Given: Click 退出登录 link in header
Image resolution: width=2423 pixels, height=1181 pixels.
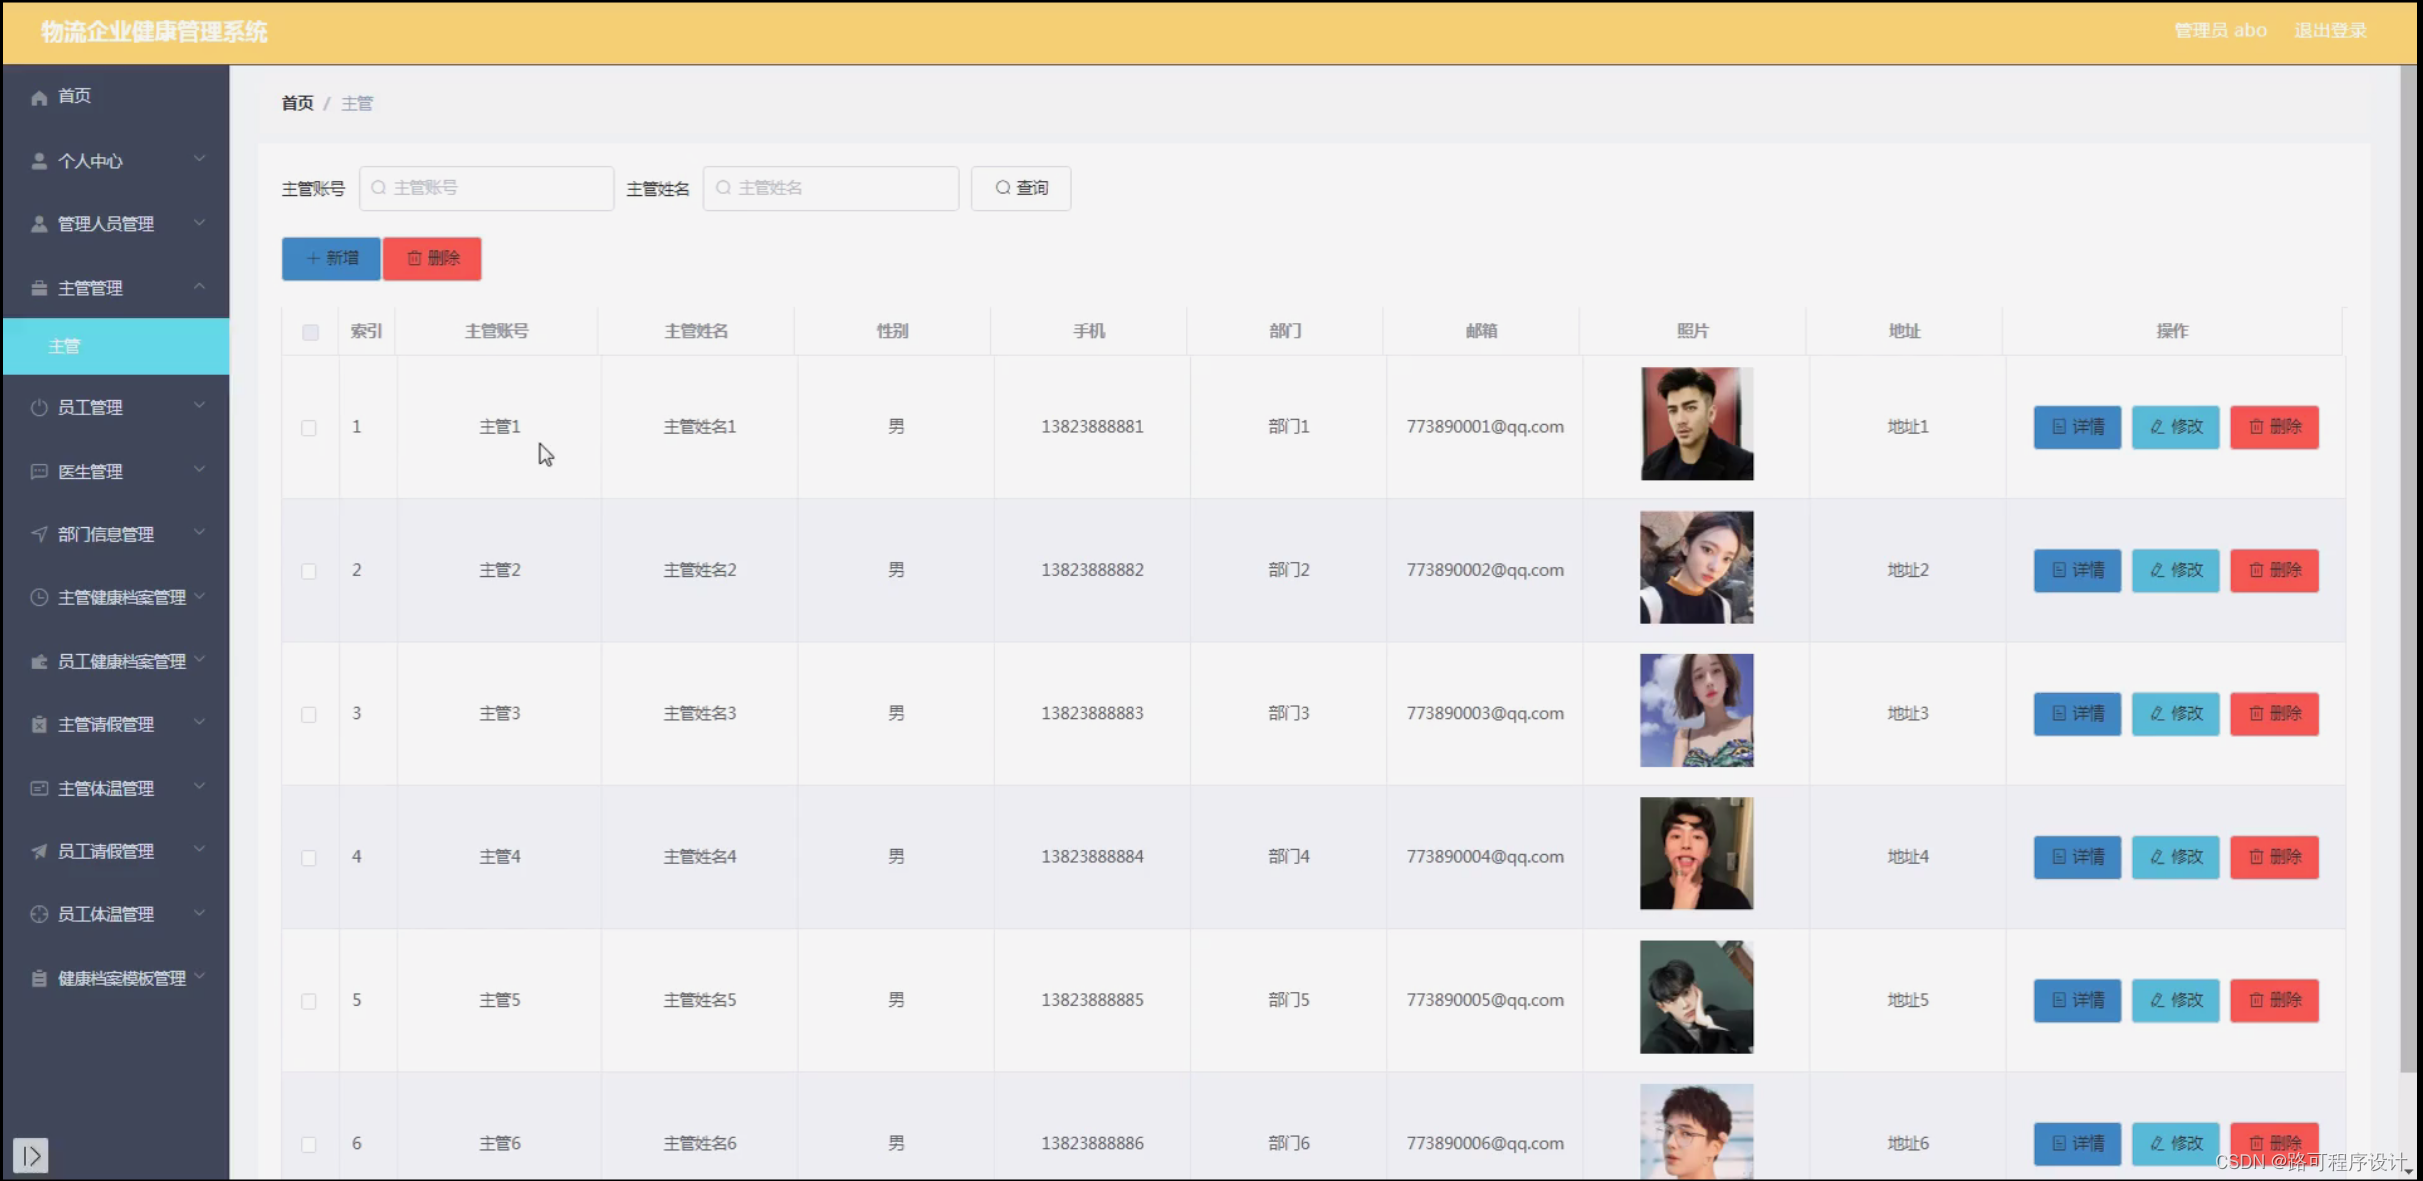Looking at the screenshot, I should [x=2330, y=30].
